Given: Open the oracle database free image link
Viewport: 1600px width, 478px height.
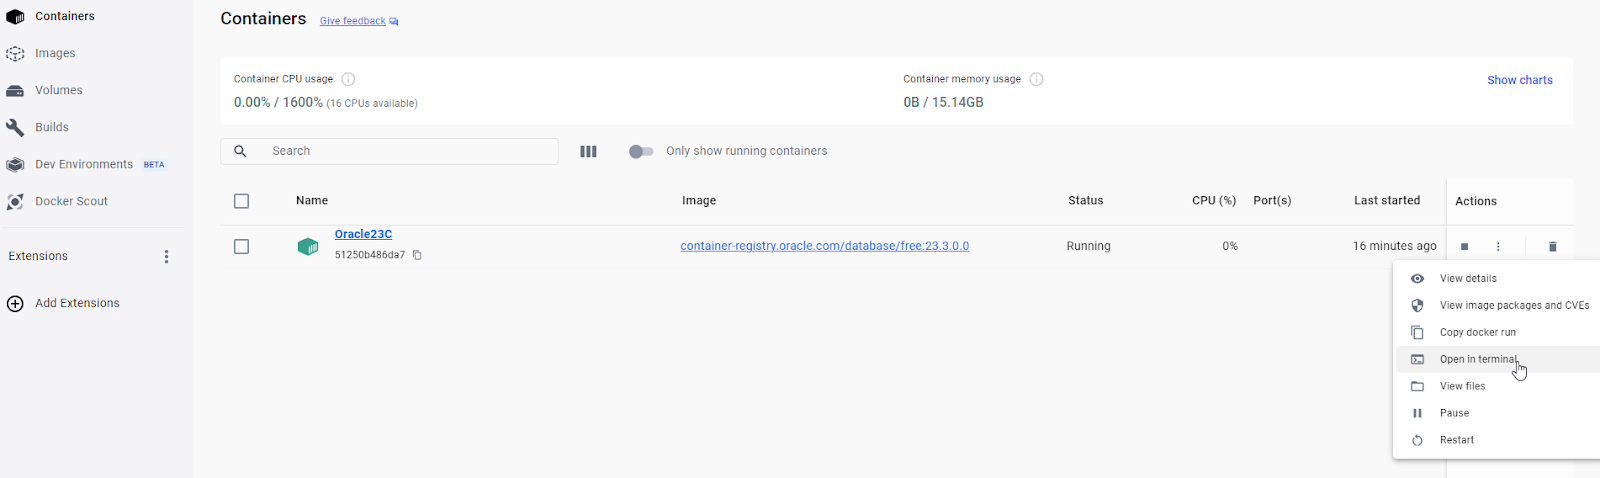Looking at the screenshot, I should coord(824,246).
